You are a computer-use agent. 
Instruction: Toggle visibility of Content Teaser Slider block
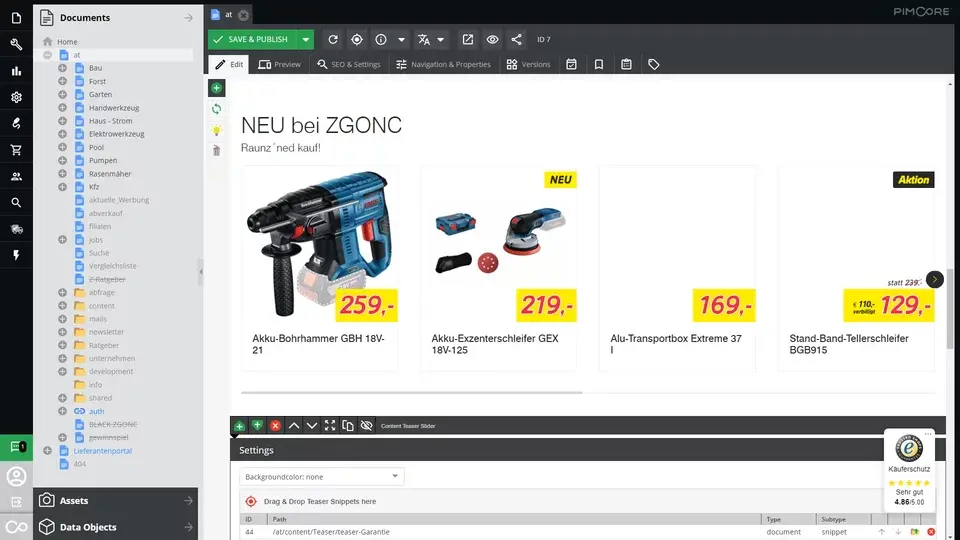pos(366,426)
